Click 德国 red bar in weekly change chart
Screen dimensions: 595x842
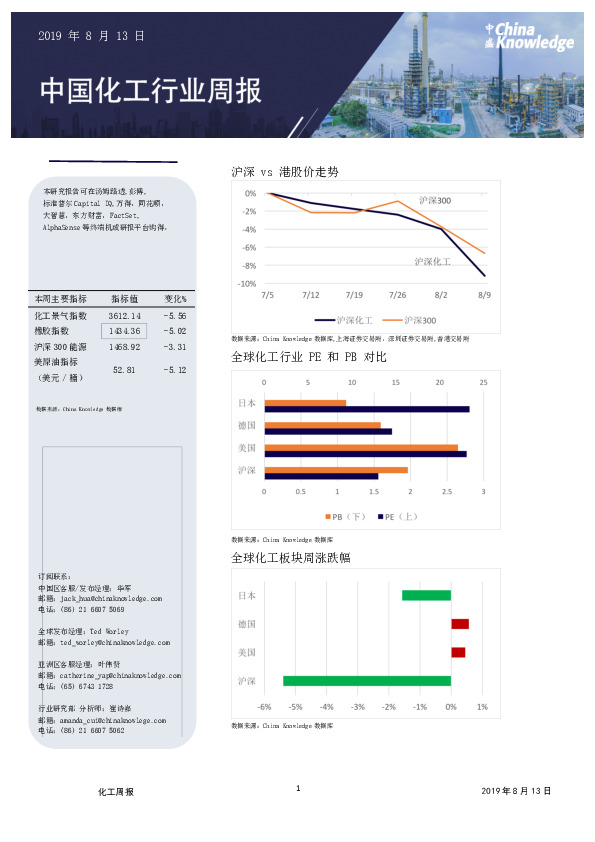pos(460,624)
